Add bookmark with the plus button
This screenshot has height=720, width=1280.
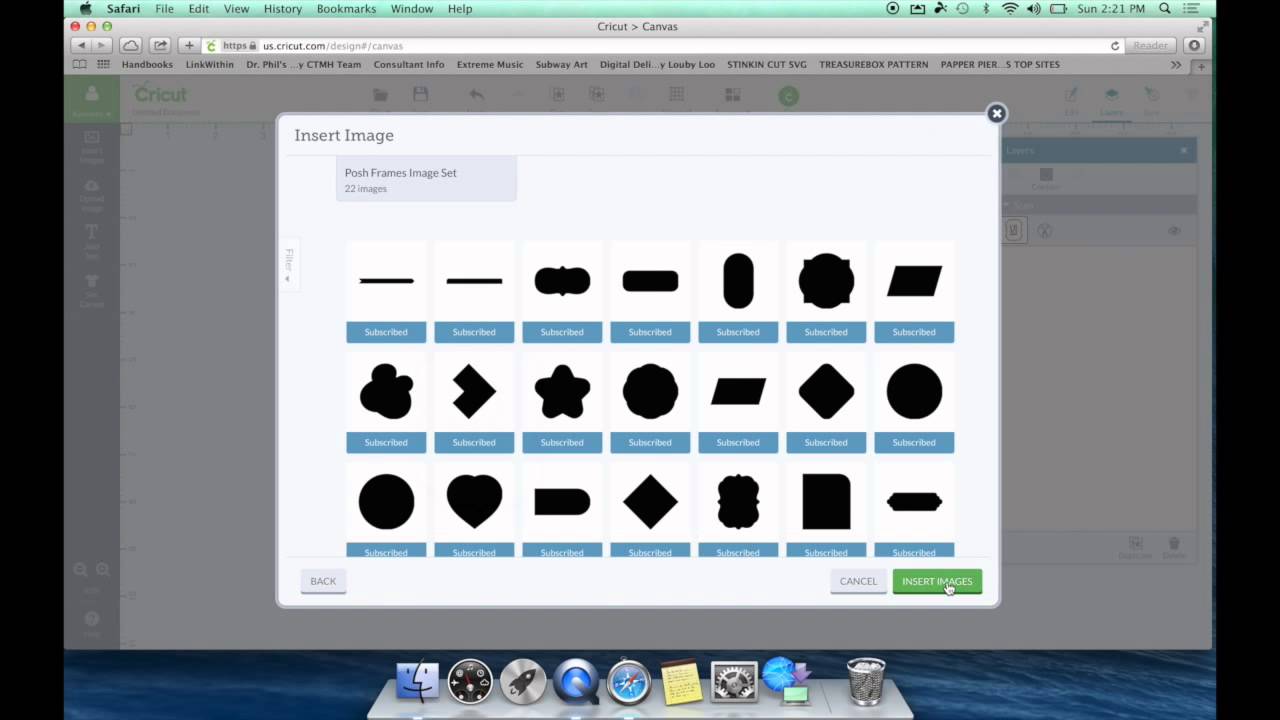tap(189, 46)
